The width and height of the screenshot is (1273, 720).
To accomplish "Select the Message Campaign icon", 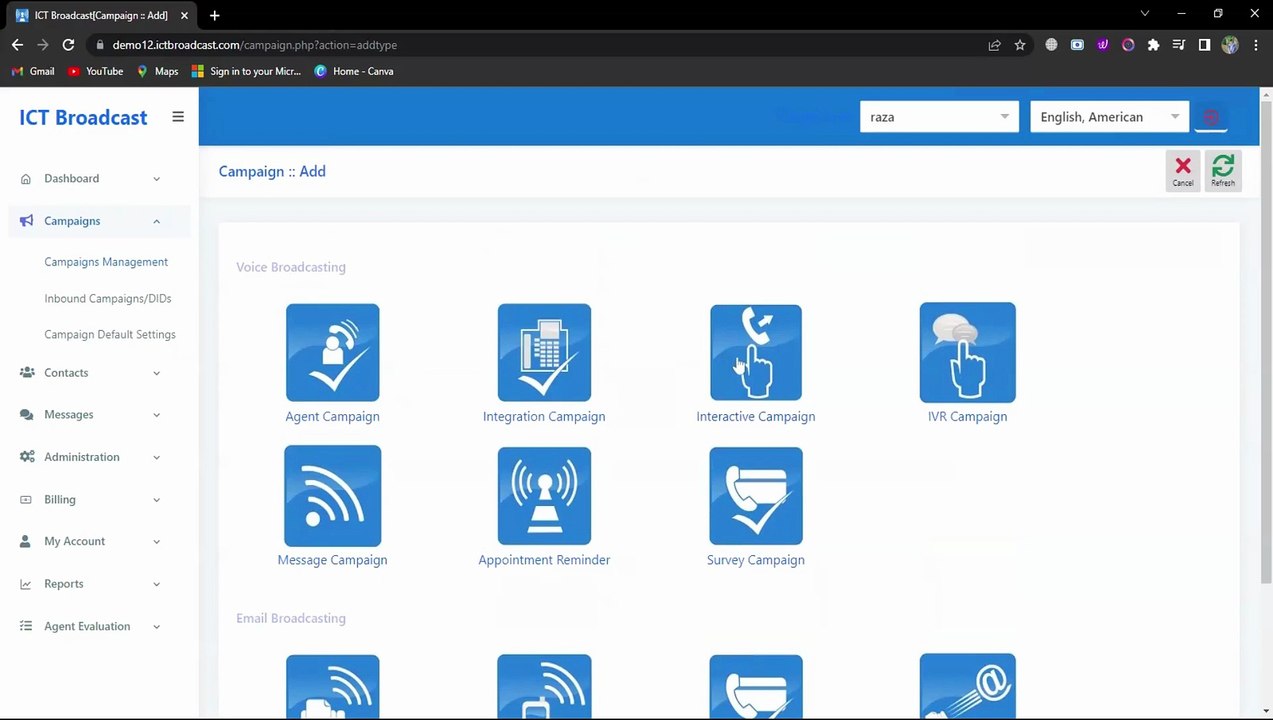I will click(332, 496).
